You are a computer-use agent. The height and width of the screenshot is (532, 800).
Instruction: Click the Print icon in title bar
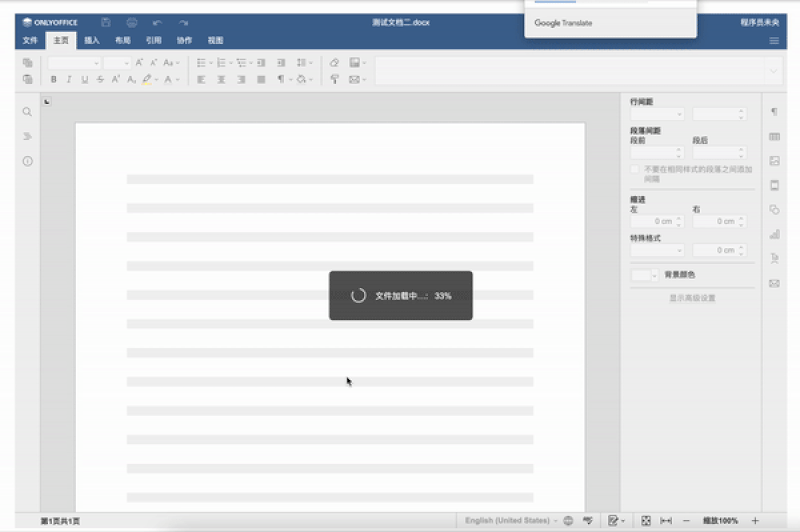click(131, 22)
